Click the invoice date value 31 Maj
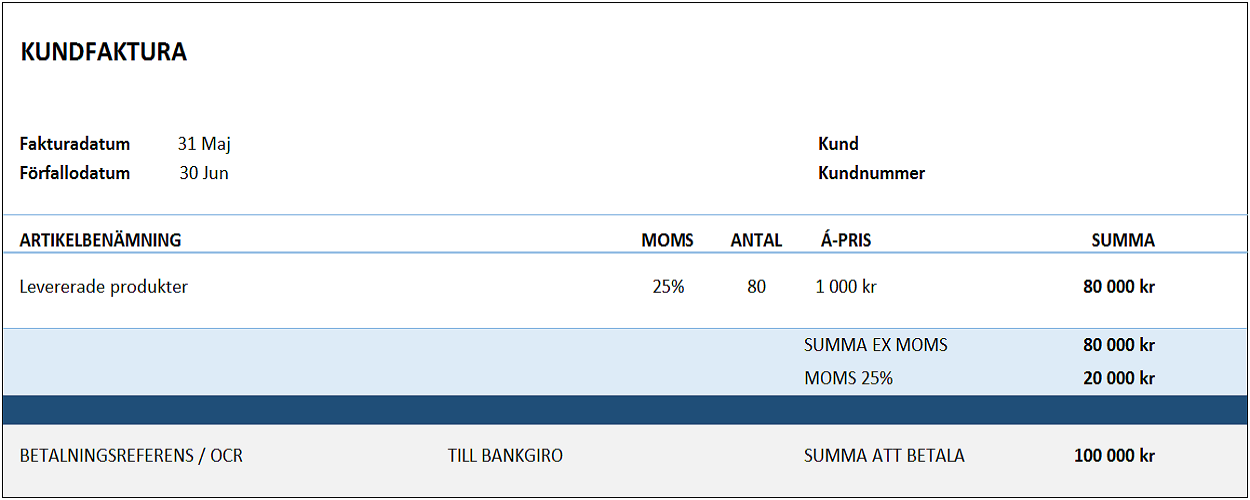Viewport: 1250px width, 500px height. point(204,144)
